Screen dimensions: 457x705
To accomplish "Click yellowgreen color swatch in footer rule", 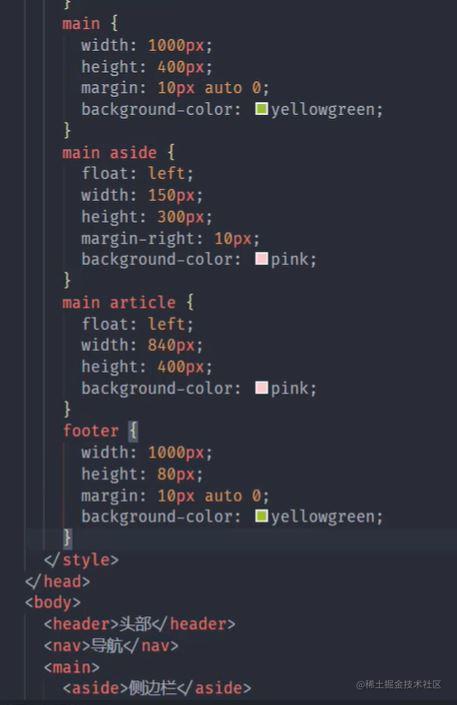I will pos(261,516).
